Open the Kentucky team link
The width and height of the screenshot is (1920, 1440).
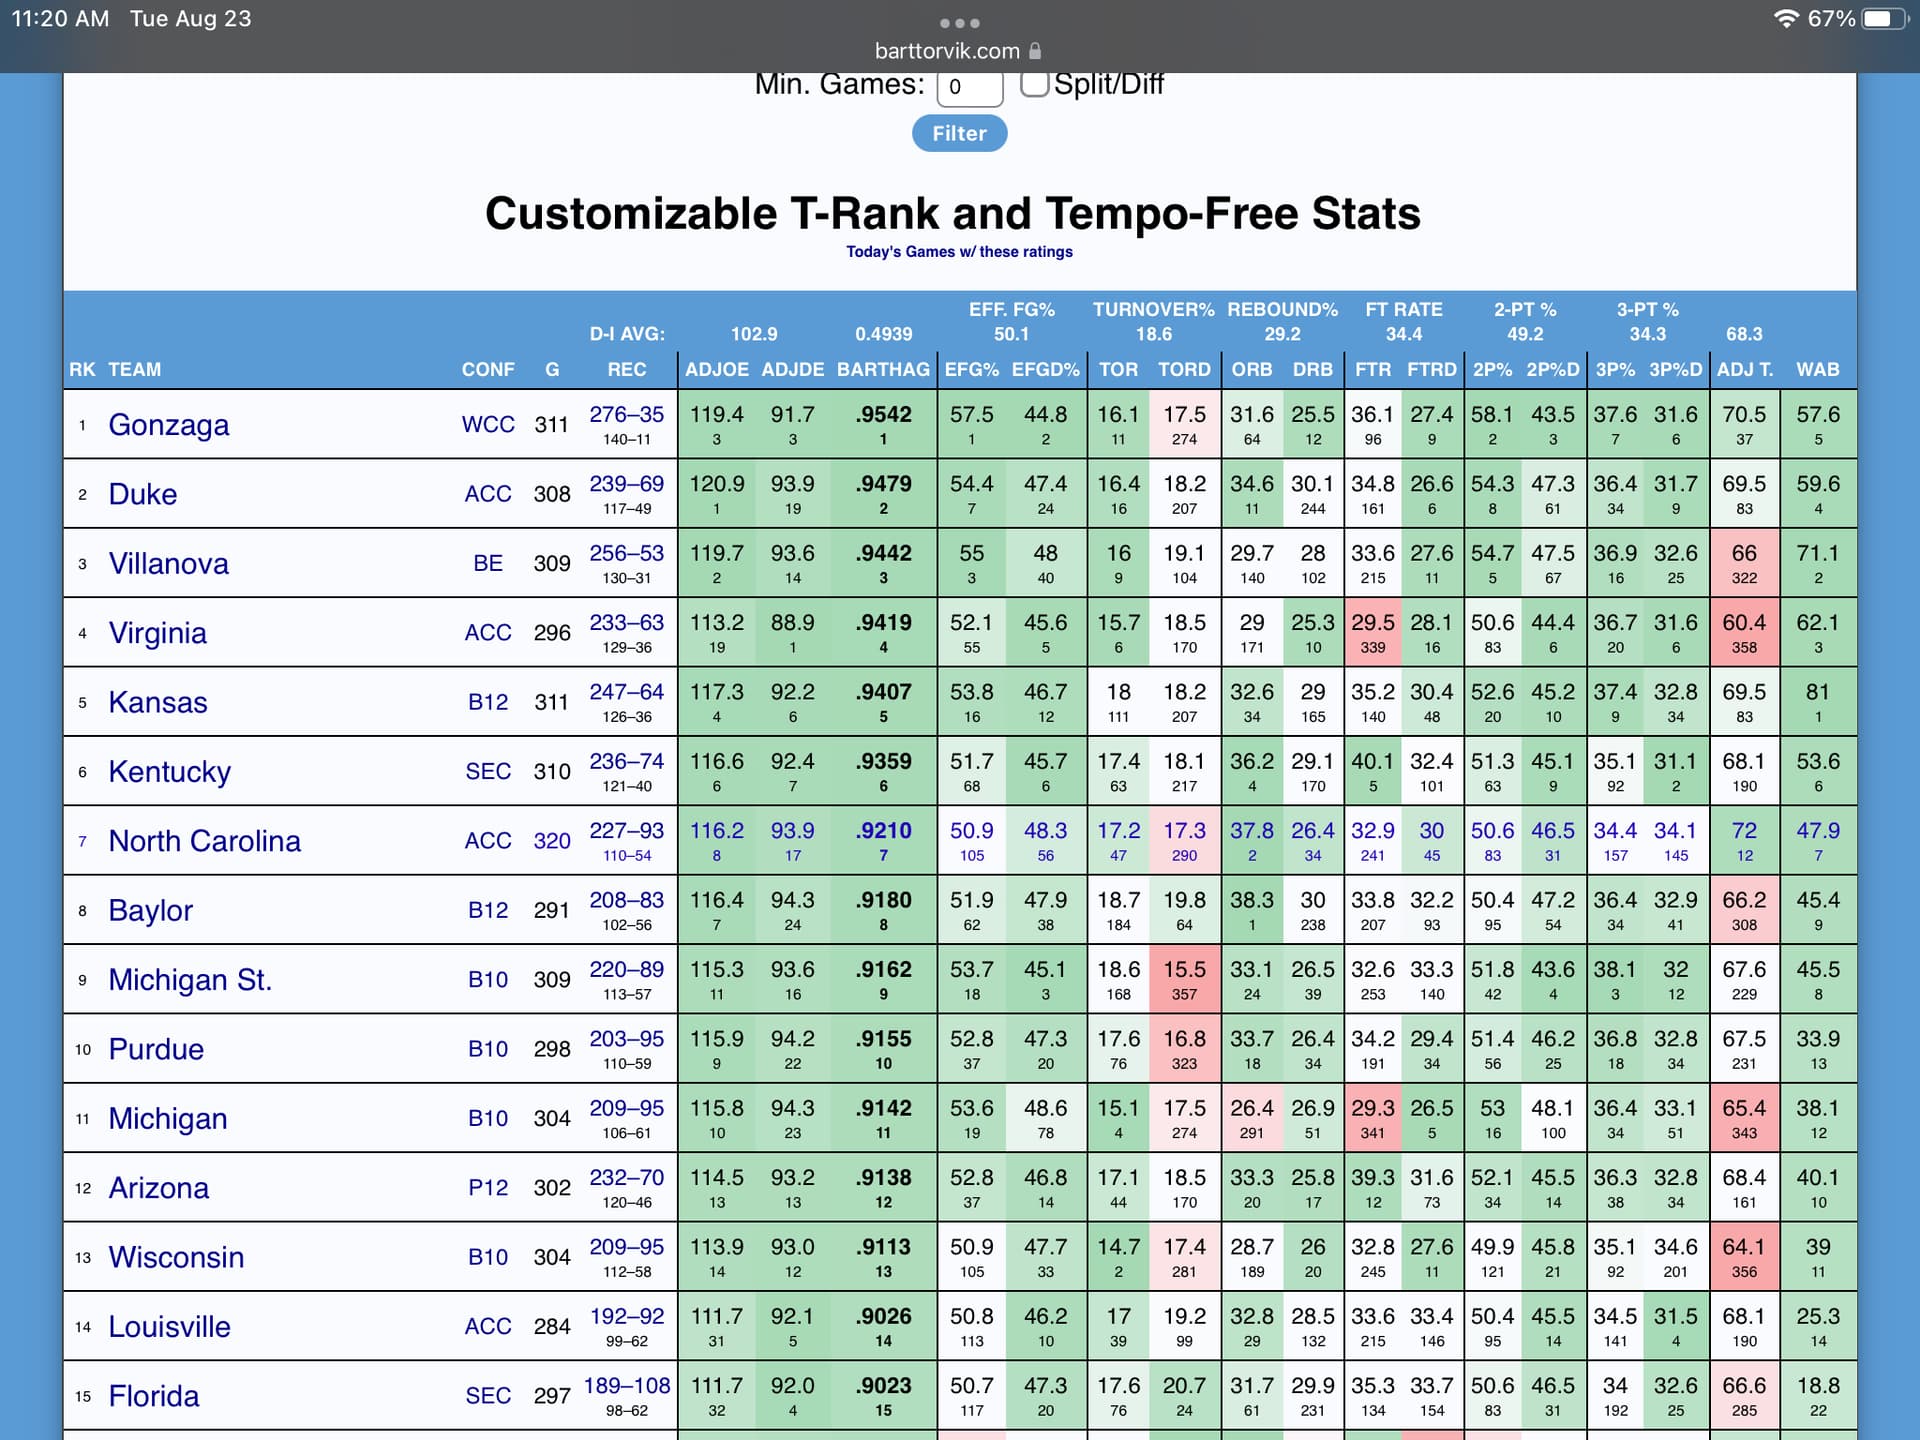(170, 772)
